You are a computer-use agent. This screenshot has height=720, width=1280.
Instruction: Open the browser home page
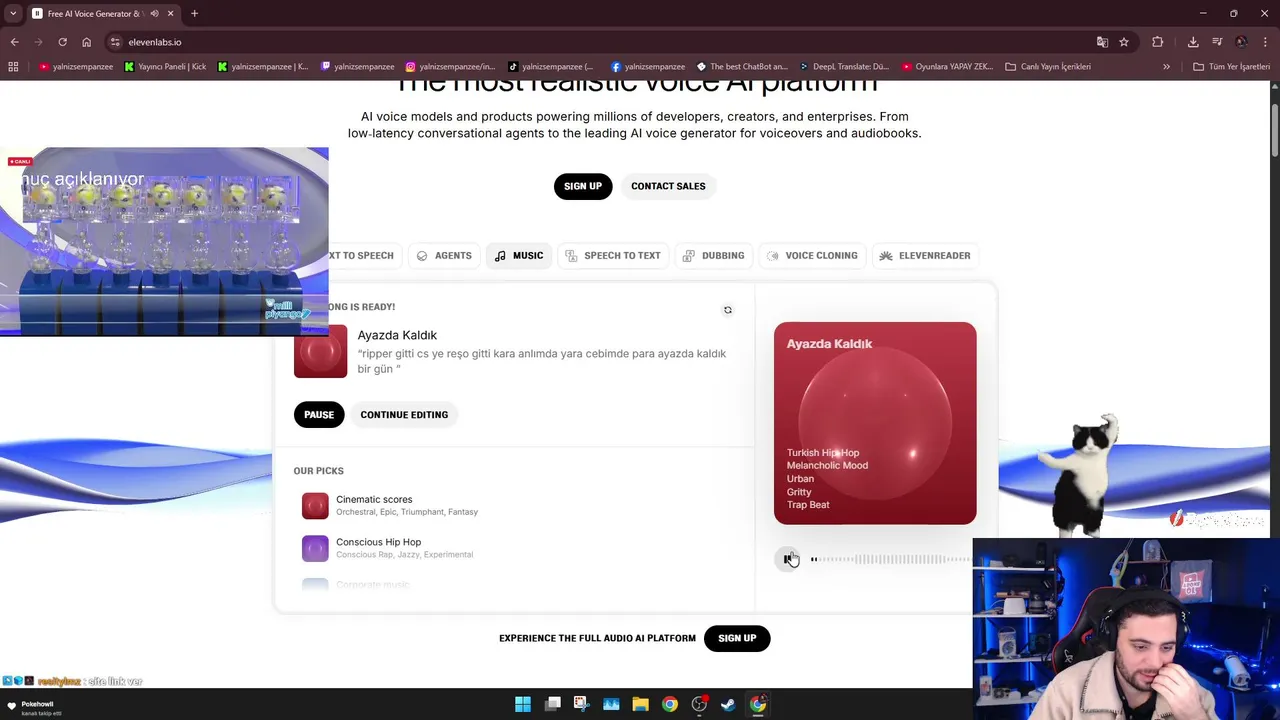click(x=86, y=42)
